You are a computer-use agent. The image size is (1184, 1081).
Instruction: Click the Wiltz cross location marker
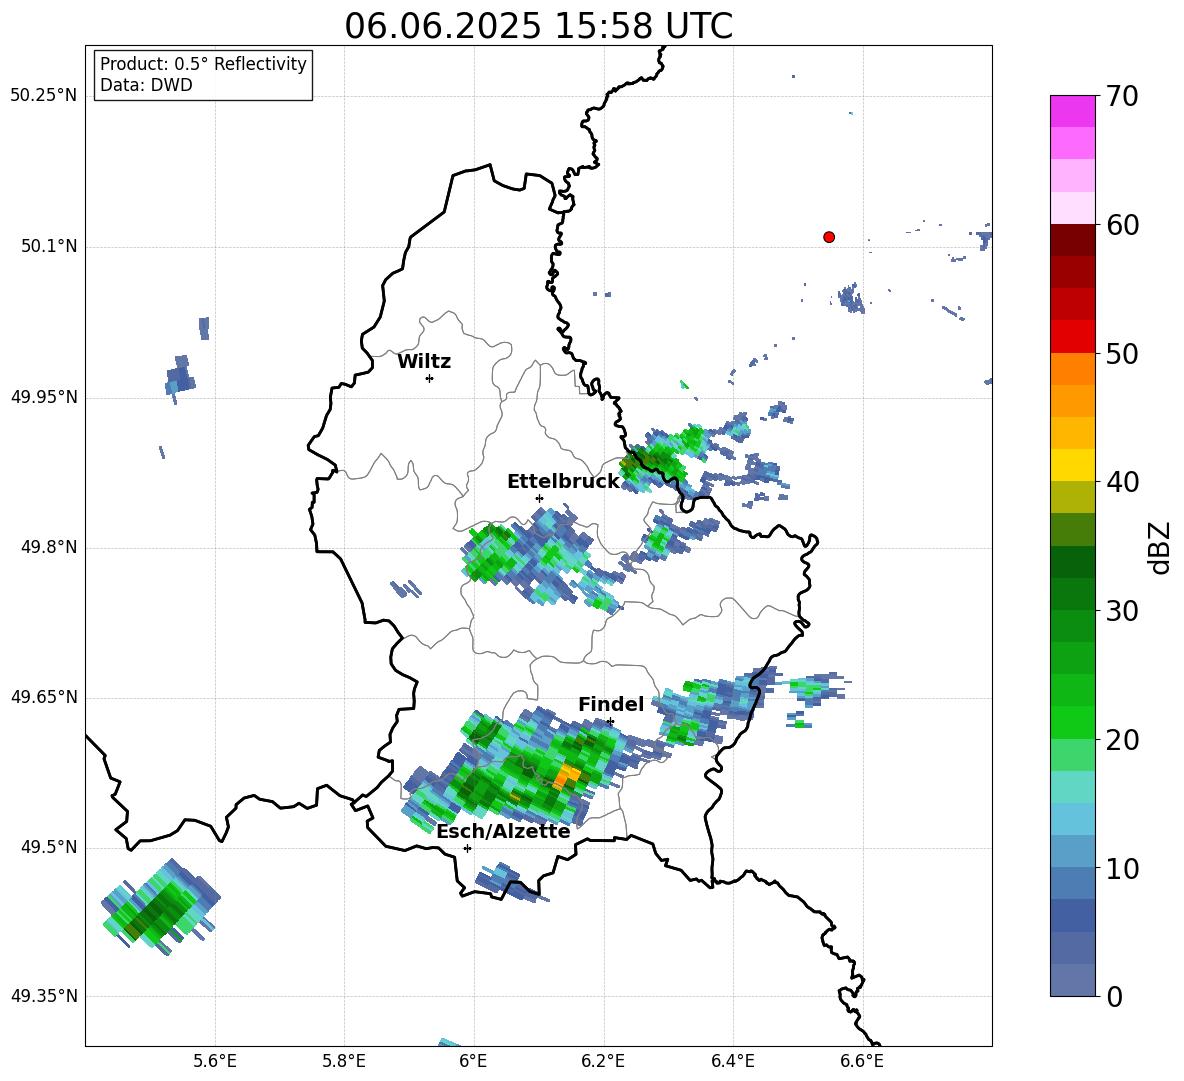pos(430,378)
